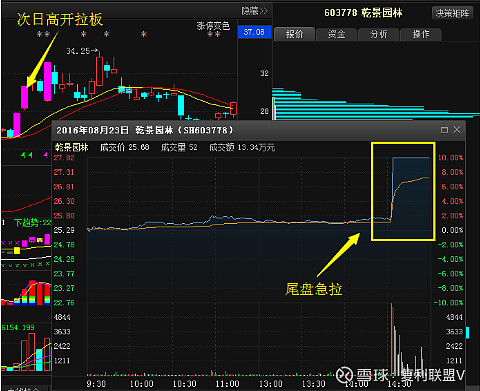This screenshot has height=391, width=480.
Task: Click the 27.82 top price label
Action: [64, 157]
